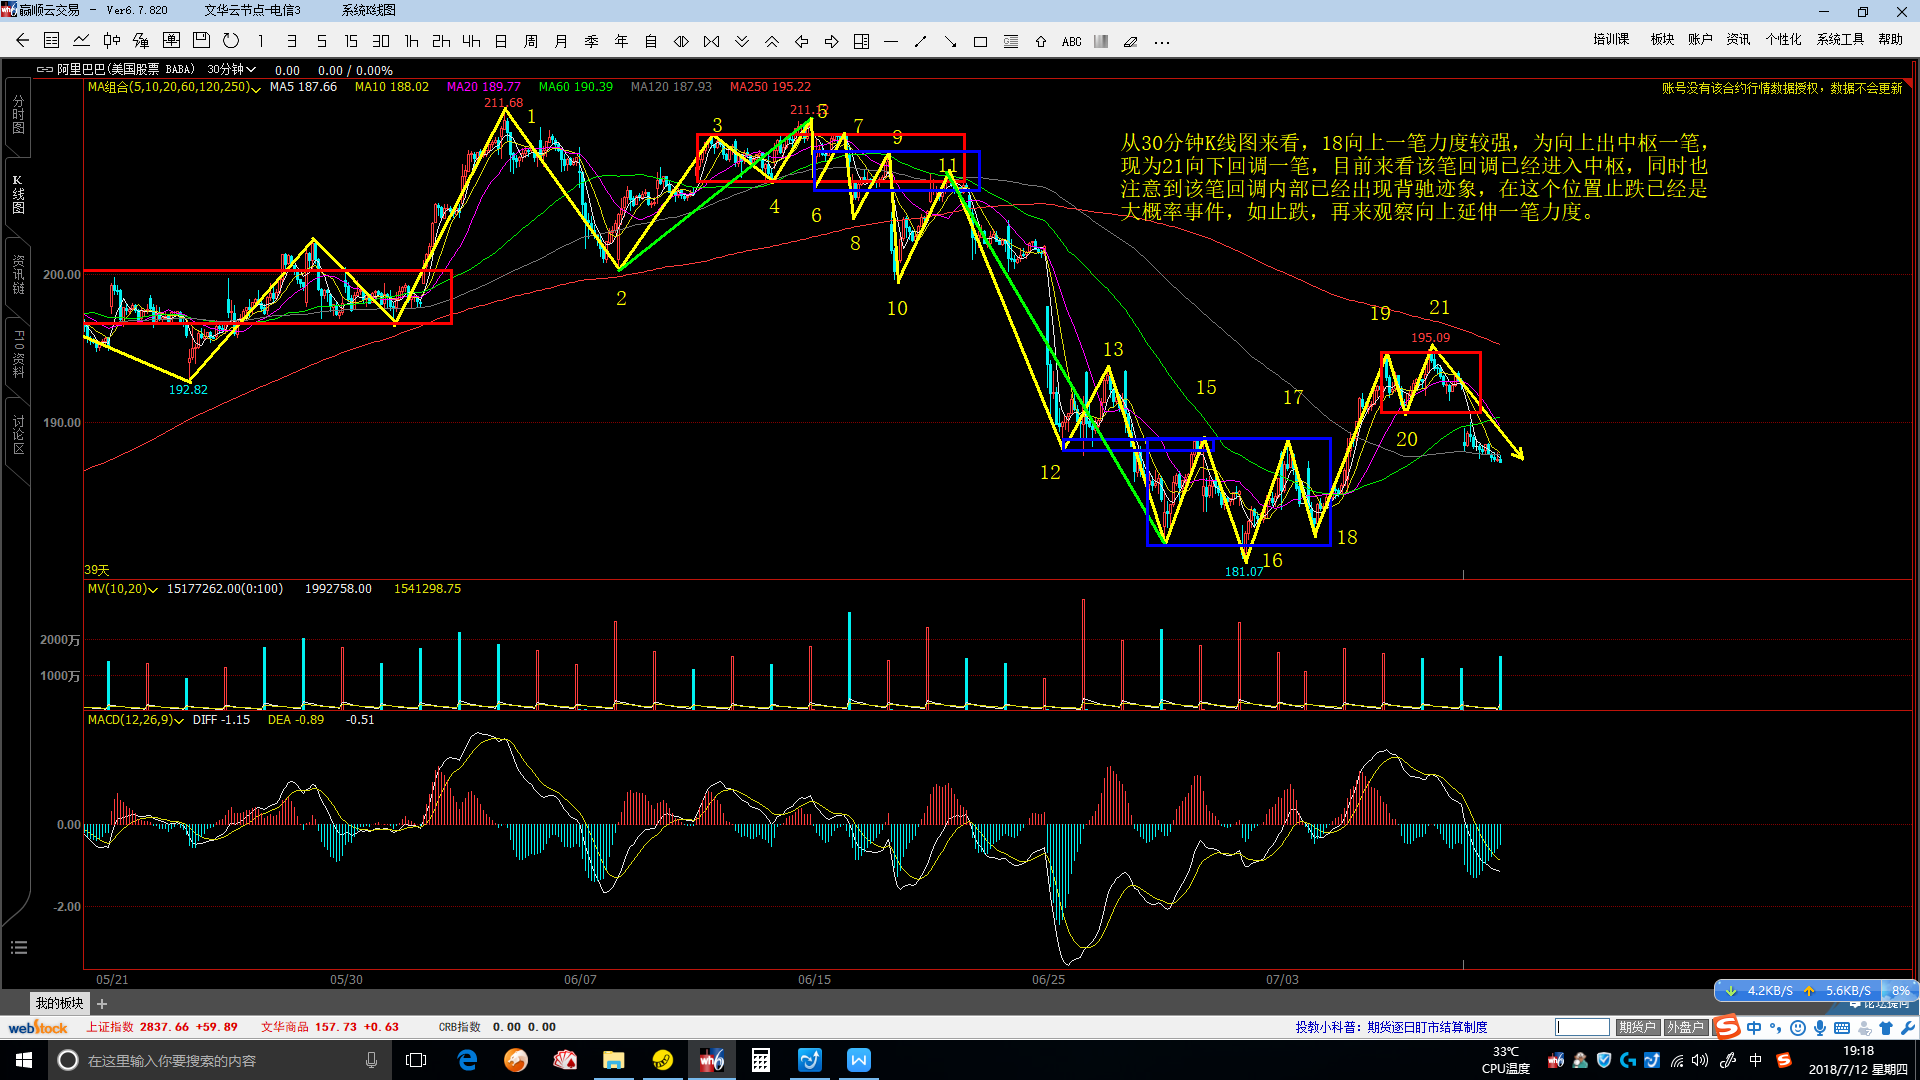Click the Sogou IME microphone icon

1820,1028
